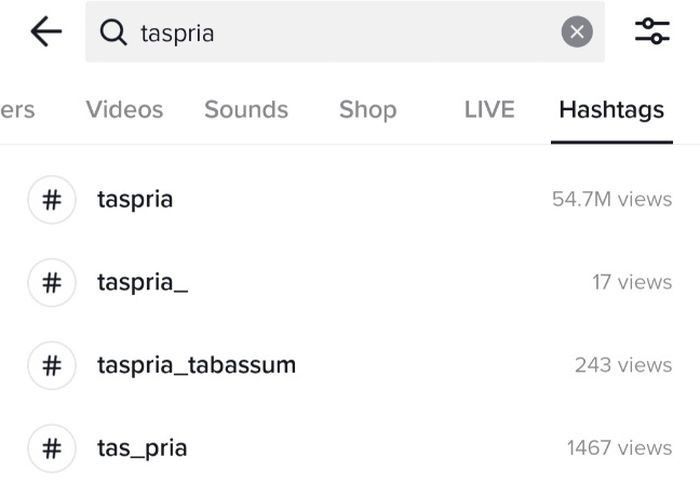Select the LIVE tab
This screenshot has height=483, width=700.
coord(489,110)
